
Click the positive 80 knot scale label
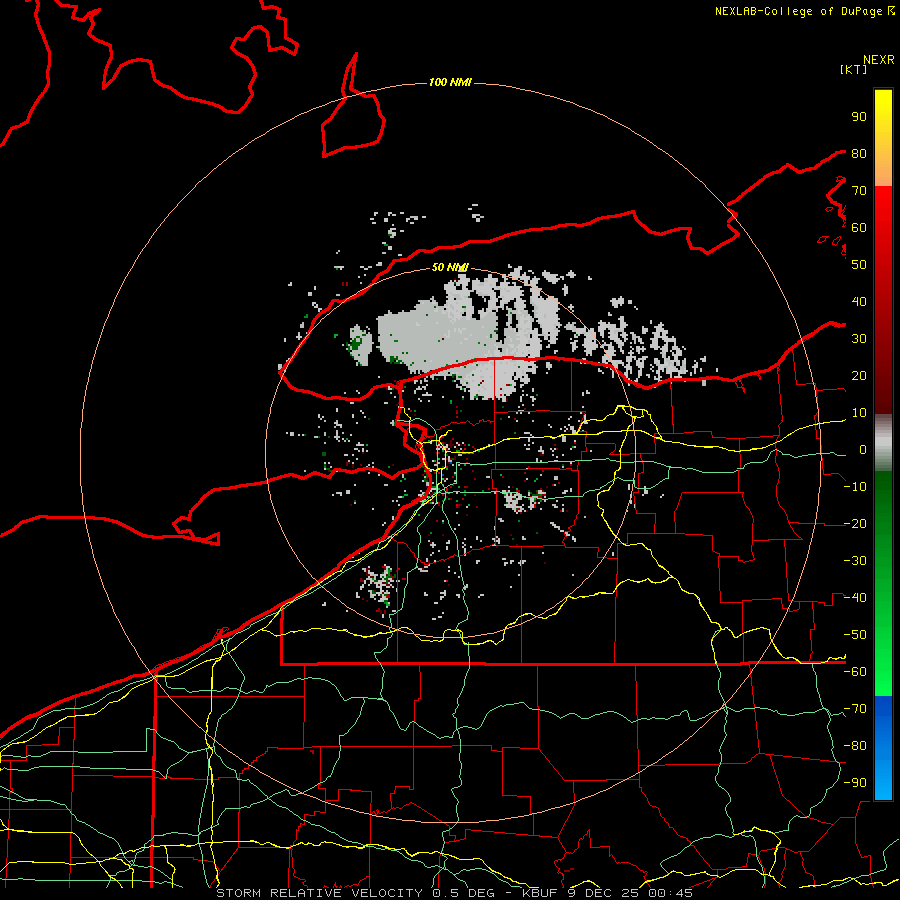(859, 153)
